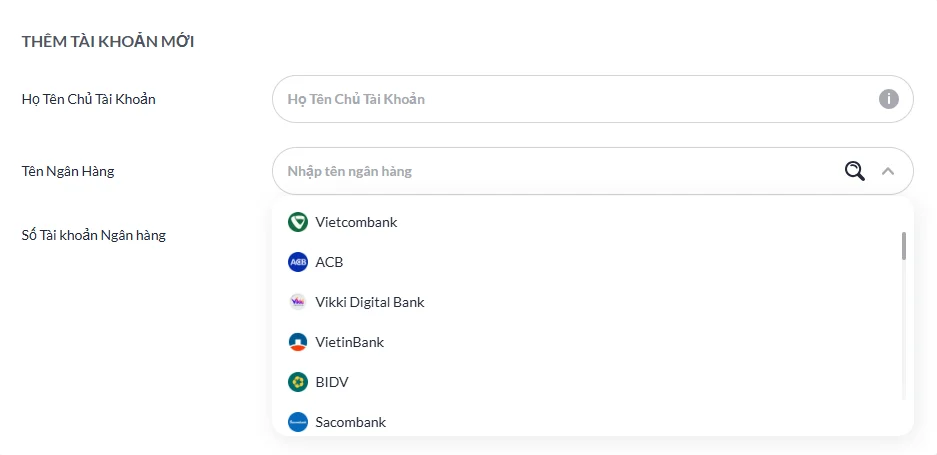Select the Sacombank option
Viewport: 937px width, 455px height.
[x=350, y=422]
